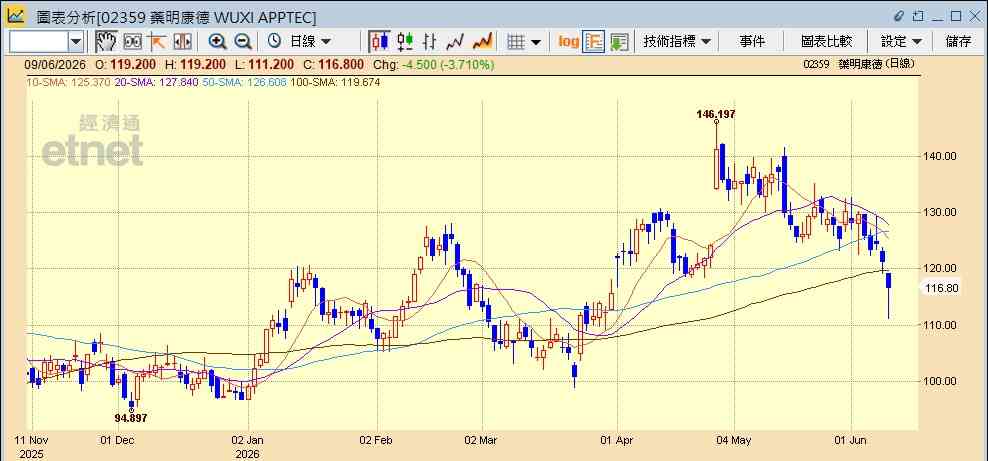Click the binoculars view icon
Image resolution: width=988 pixels, height=461 pixels.
coord(132,42)
